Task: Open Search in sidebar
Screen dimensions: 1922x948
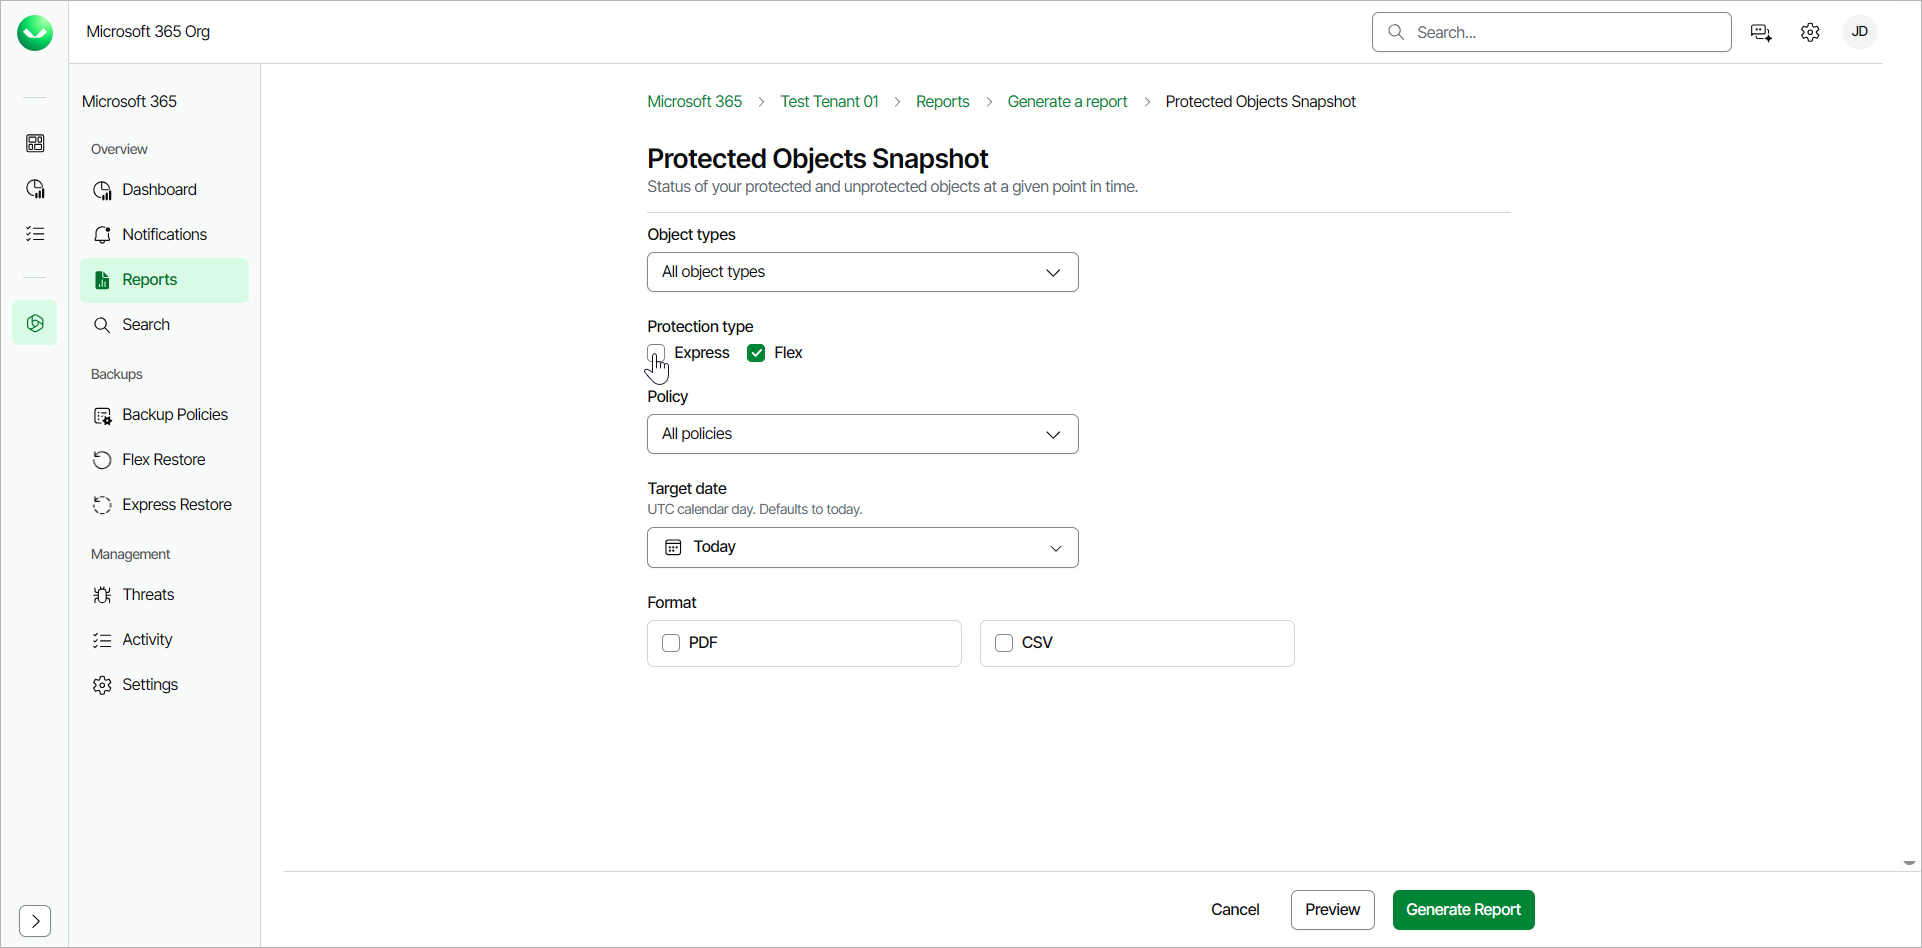Action: 164,325
